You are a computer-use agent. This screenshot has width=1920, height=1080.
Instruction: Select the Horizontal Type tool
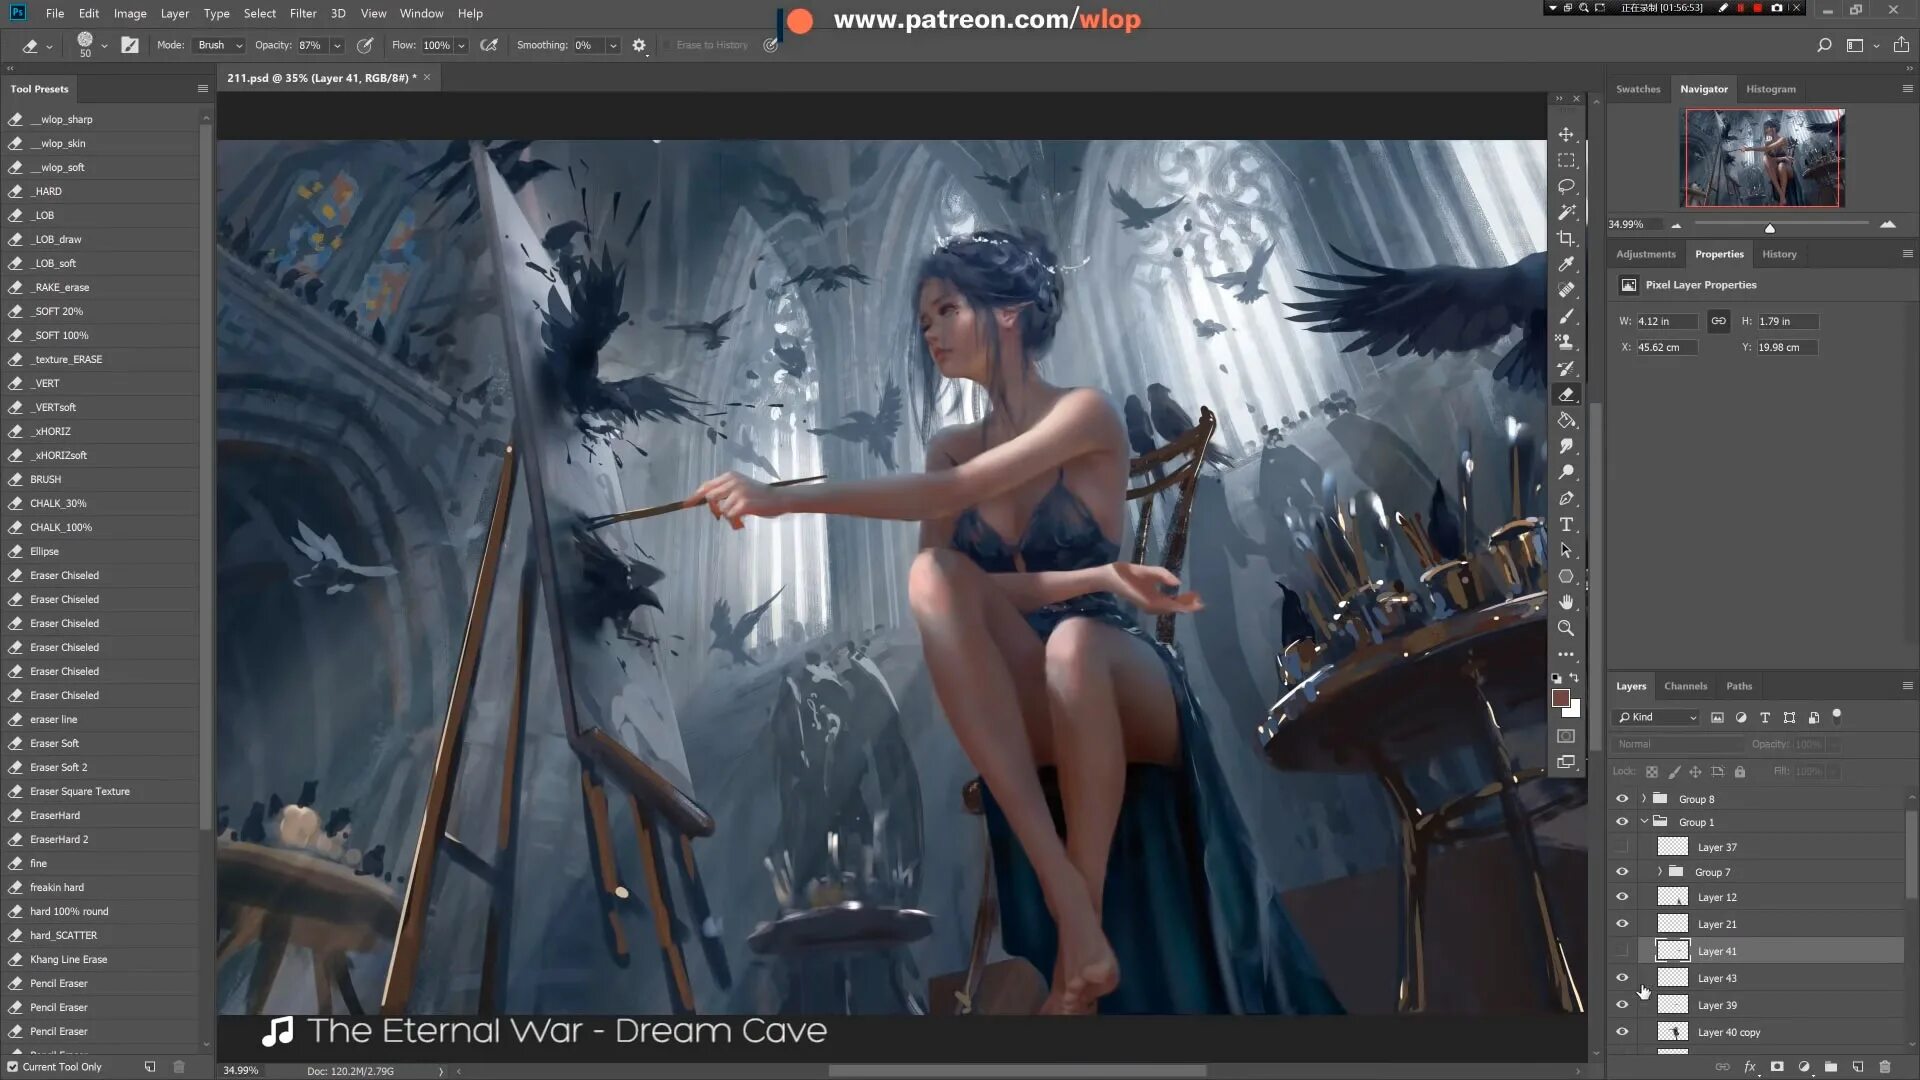(x=1566, y=524)
